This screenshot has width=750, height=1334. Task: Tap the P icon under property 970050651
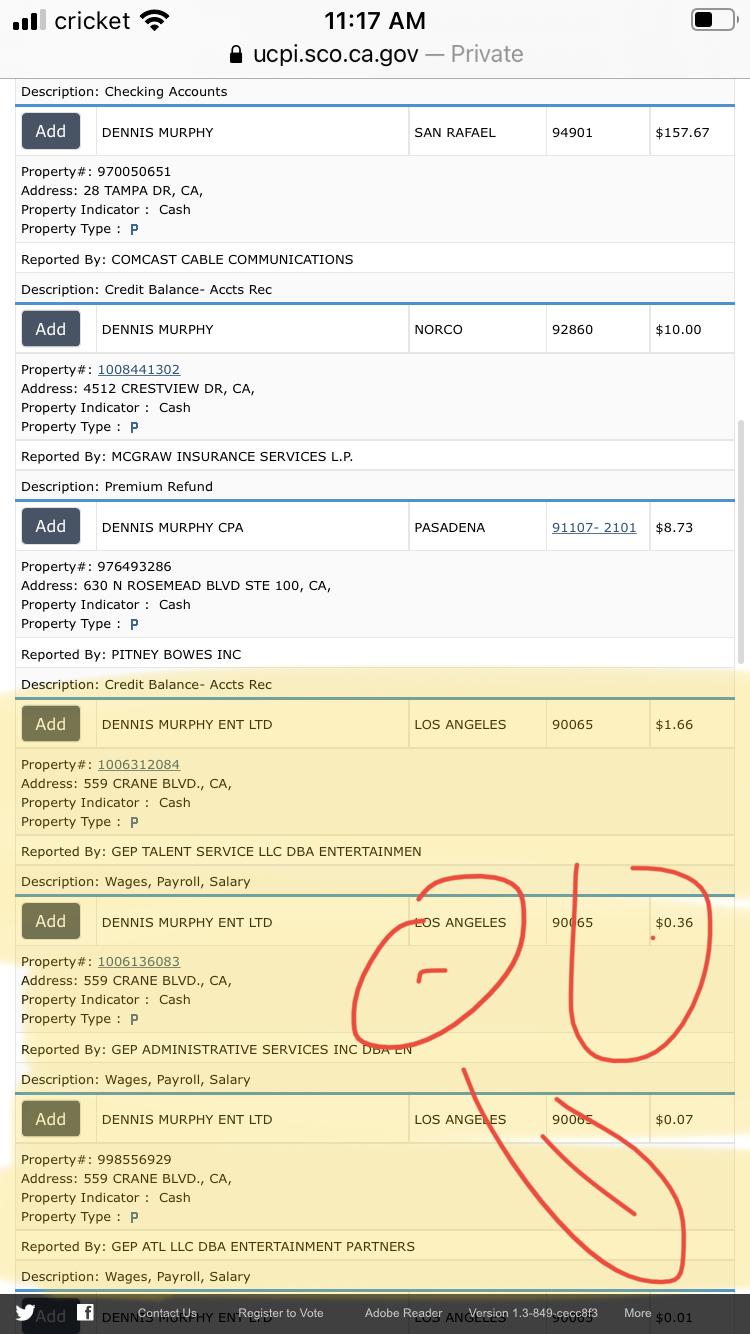tap(134, 230)
